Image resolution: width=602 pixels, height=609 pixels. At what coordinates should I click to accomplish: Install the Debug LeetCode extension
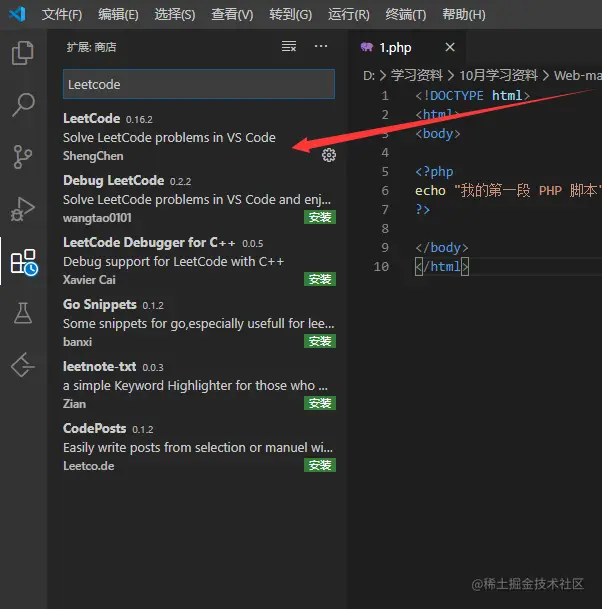(x=320, y=217)
